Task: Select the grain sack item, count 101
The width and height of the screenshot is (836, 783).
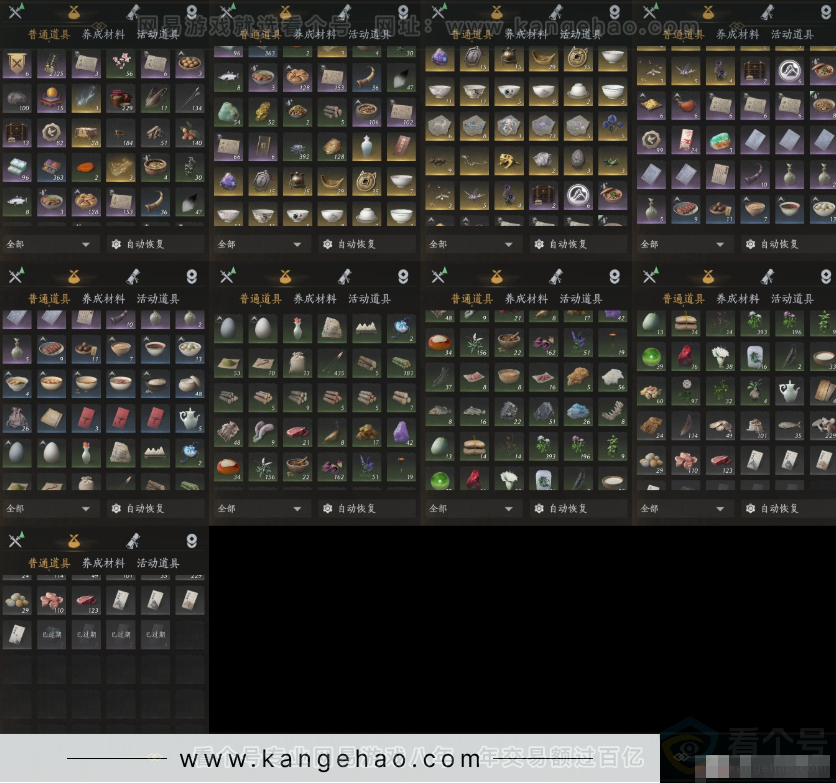Action: (755, 426)
